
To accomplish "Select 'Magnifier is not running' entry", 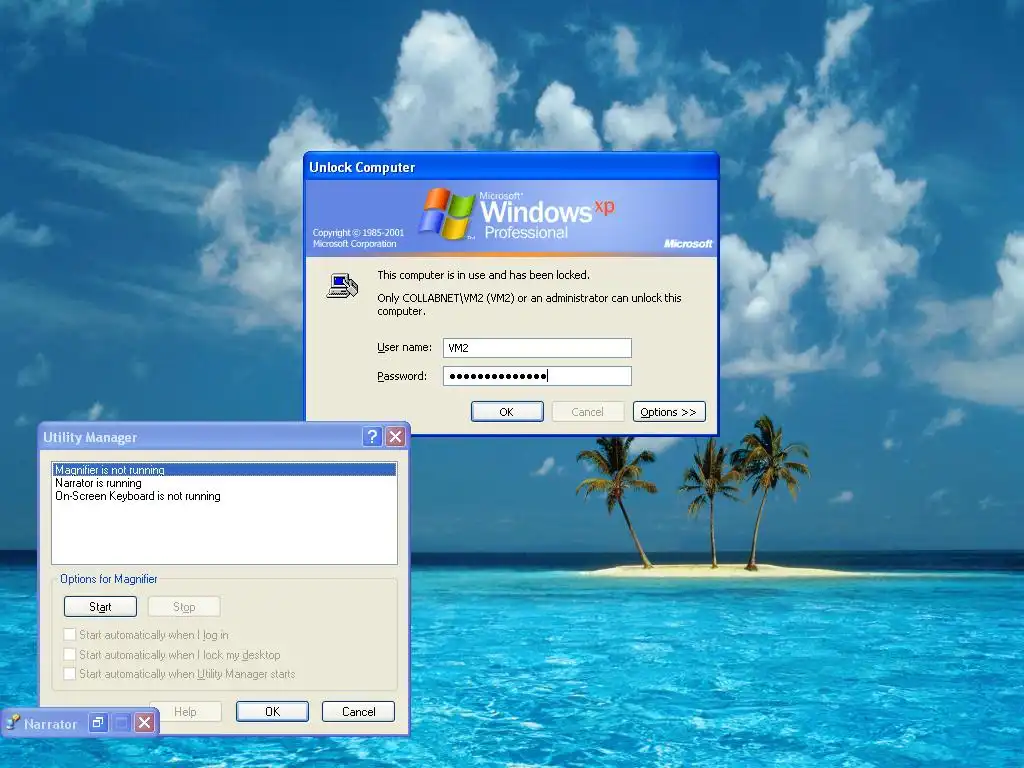I will [x=224, y=470].
